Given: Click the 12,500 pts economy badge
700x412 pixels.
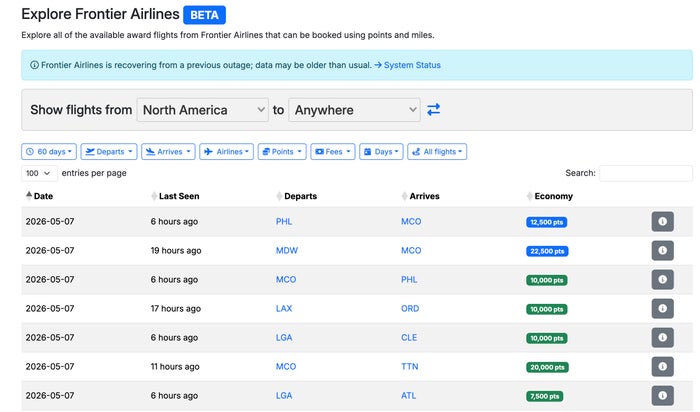Looking at the screenshot, I should click(x=546, y=222).
